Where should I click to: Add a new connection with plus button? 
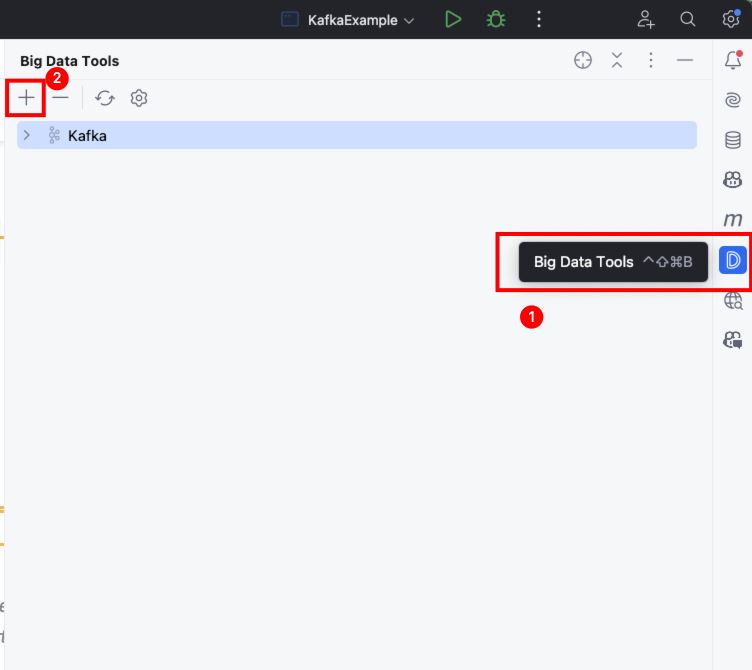click(26, 98)
